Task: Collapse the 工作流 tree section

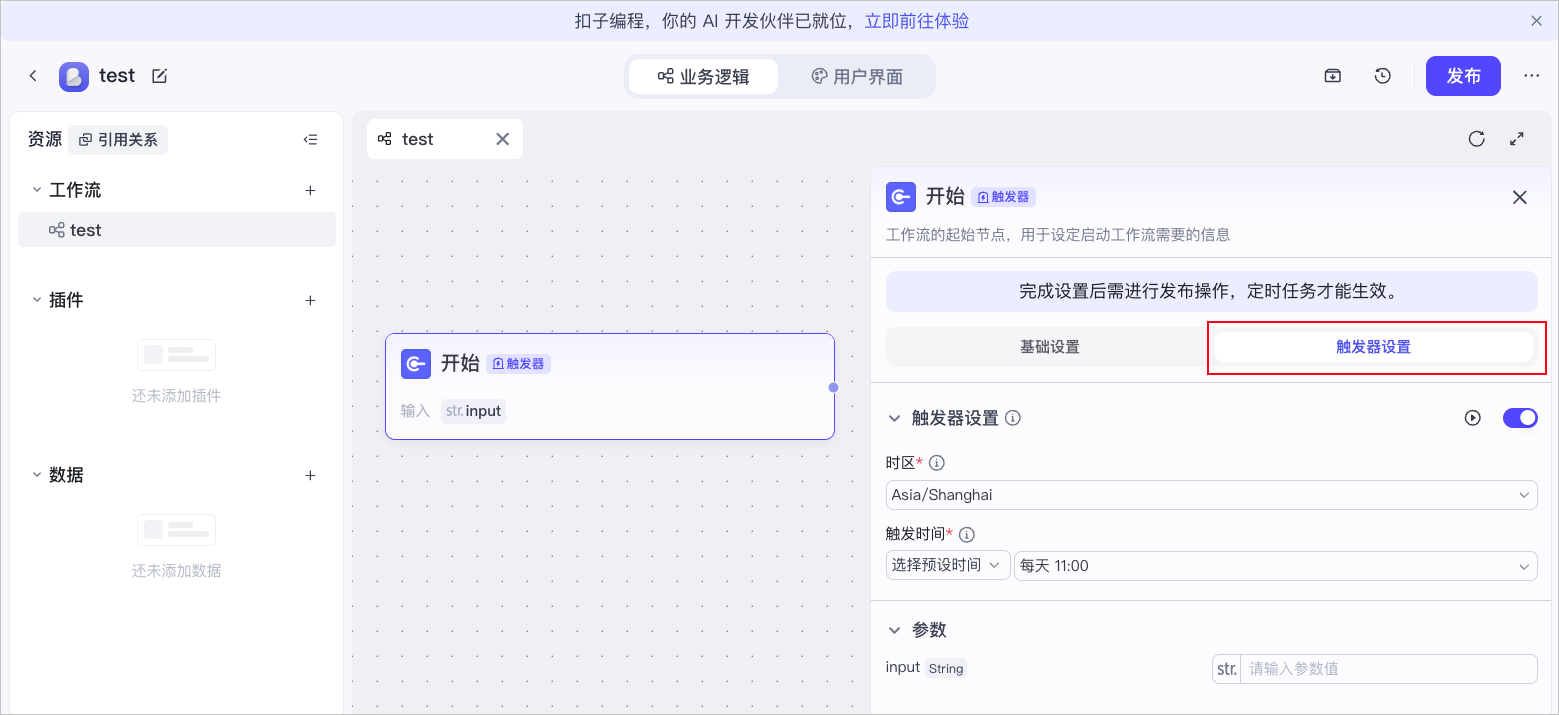Action: [x=37, y=190]
